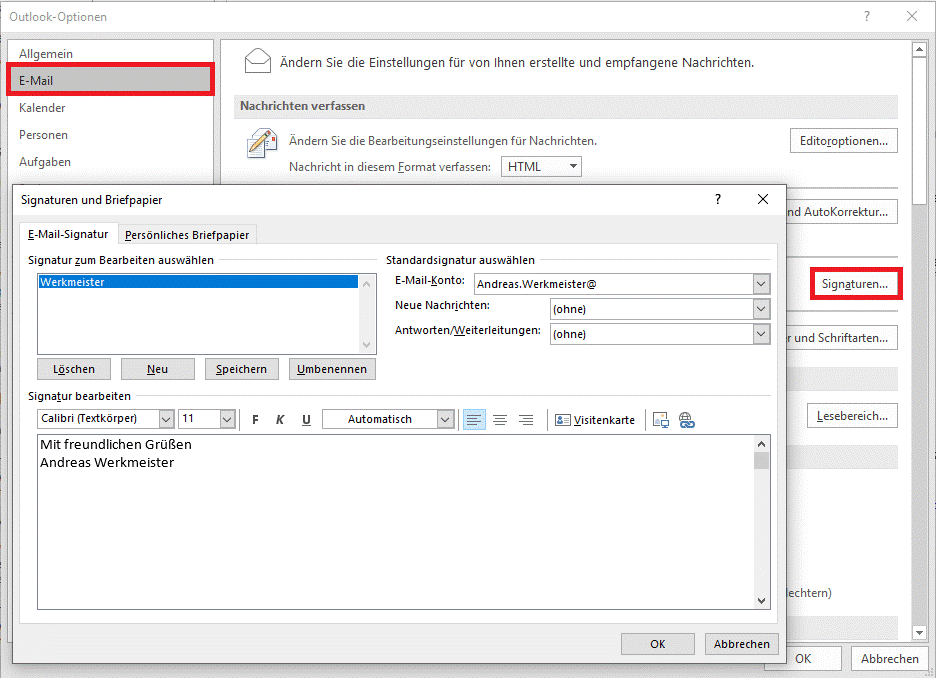Toggle underline formatting in signature editor
Viewport: 936px width, 678px height.
[306, 420]
